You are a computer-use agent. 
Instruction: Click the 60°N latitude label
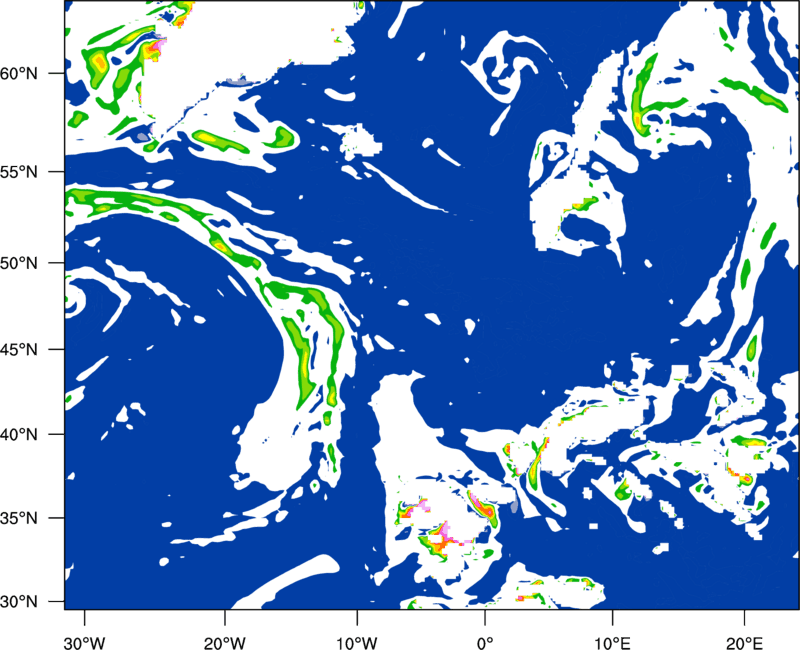(19, 73)
